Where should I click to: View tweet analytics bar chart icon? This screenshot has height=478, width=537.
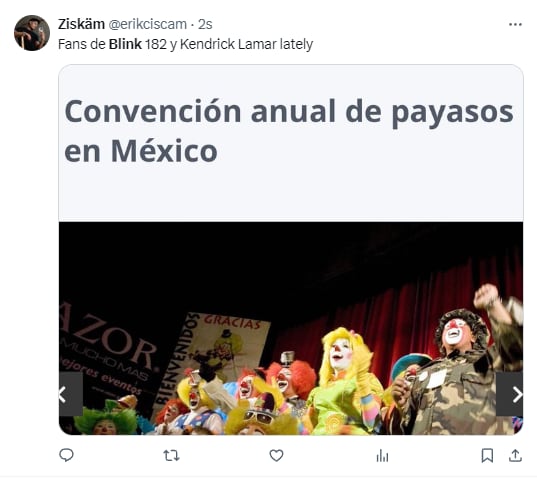pos(382,456)
